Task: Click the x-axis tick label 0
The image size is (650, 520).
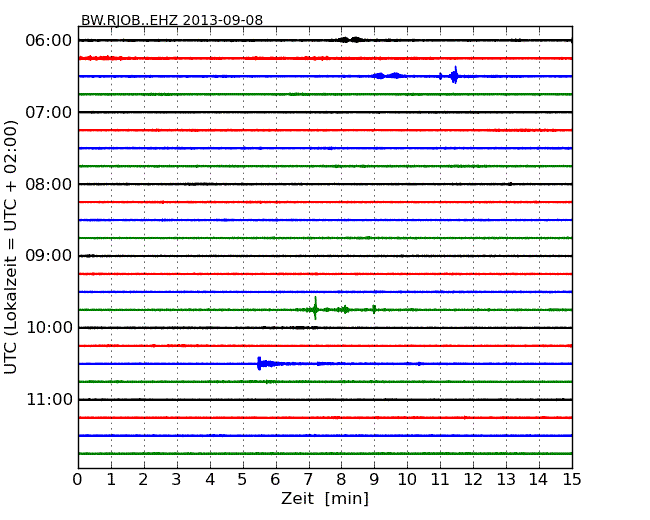Action: 78,480
